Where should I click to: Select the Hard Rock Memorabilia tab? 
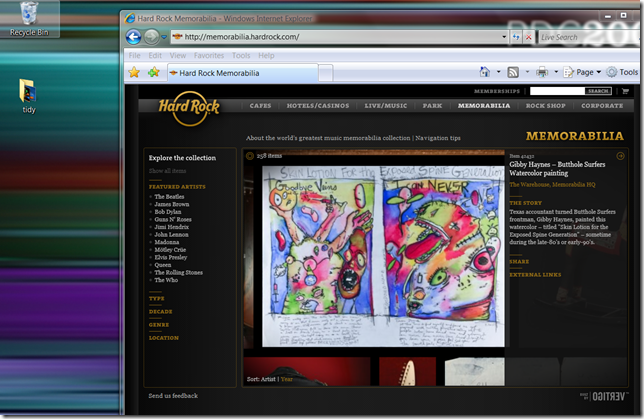click(242, 73)
